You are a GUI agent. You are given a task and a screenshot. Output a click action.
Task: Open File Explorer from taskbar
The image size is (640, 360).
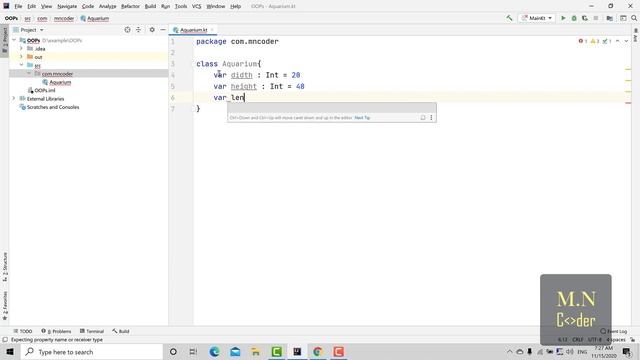point(256,351)
